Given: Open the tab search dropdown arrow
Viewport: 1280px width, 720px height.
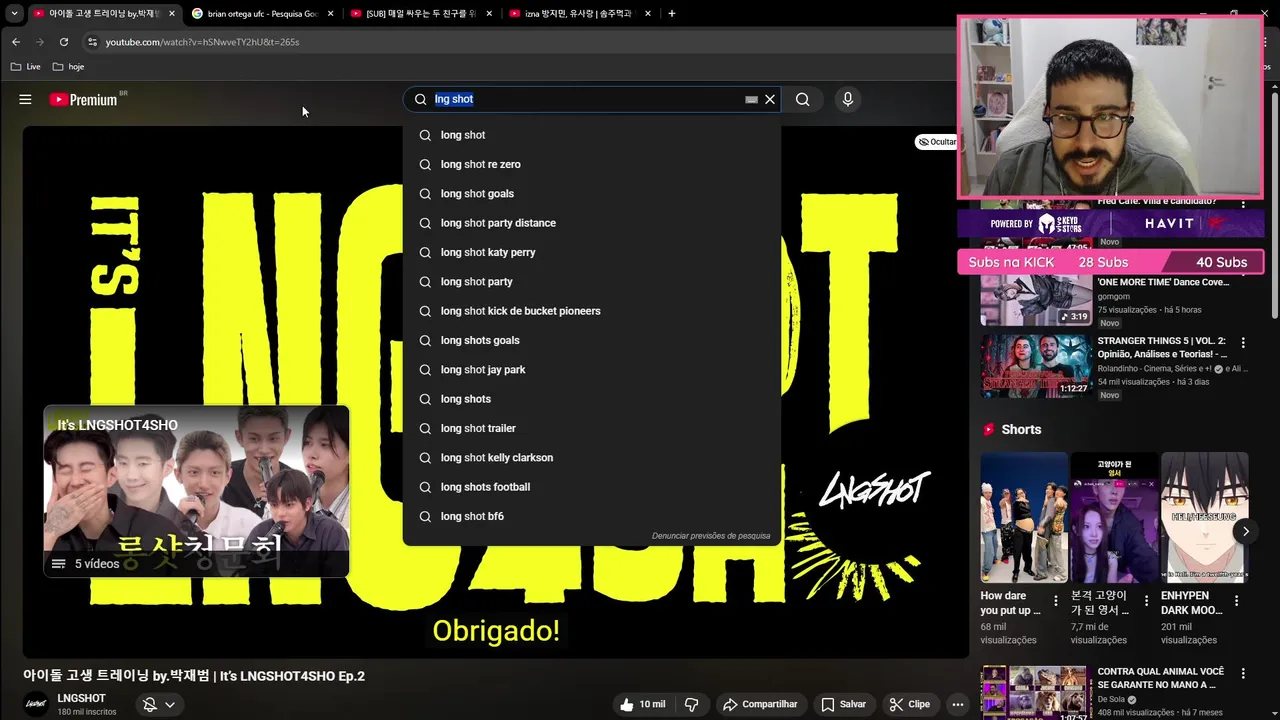Looking at the screenshot, I should click(14, 14).
